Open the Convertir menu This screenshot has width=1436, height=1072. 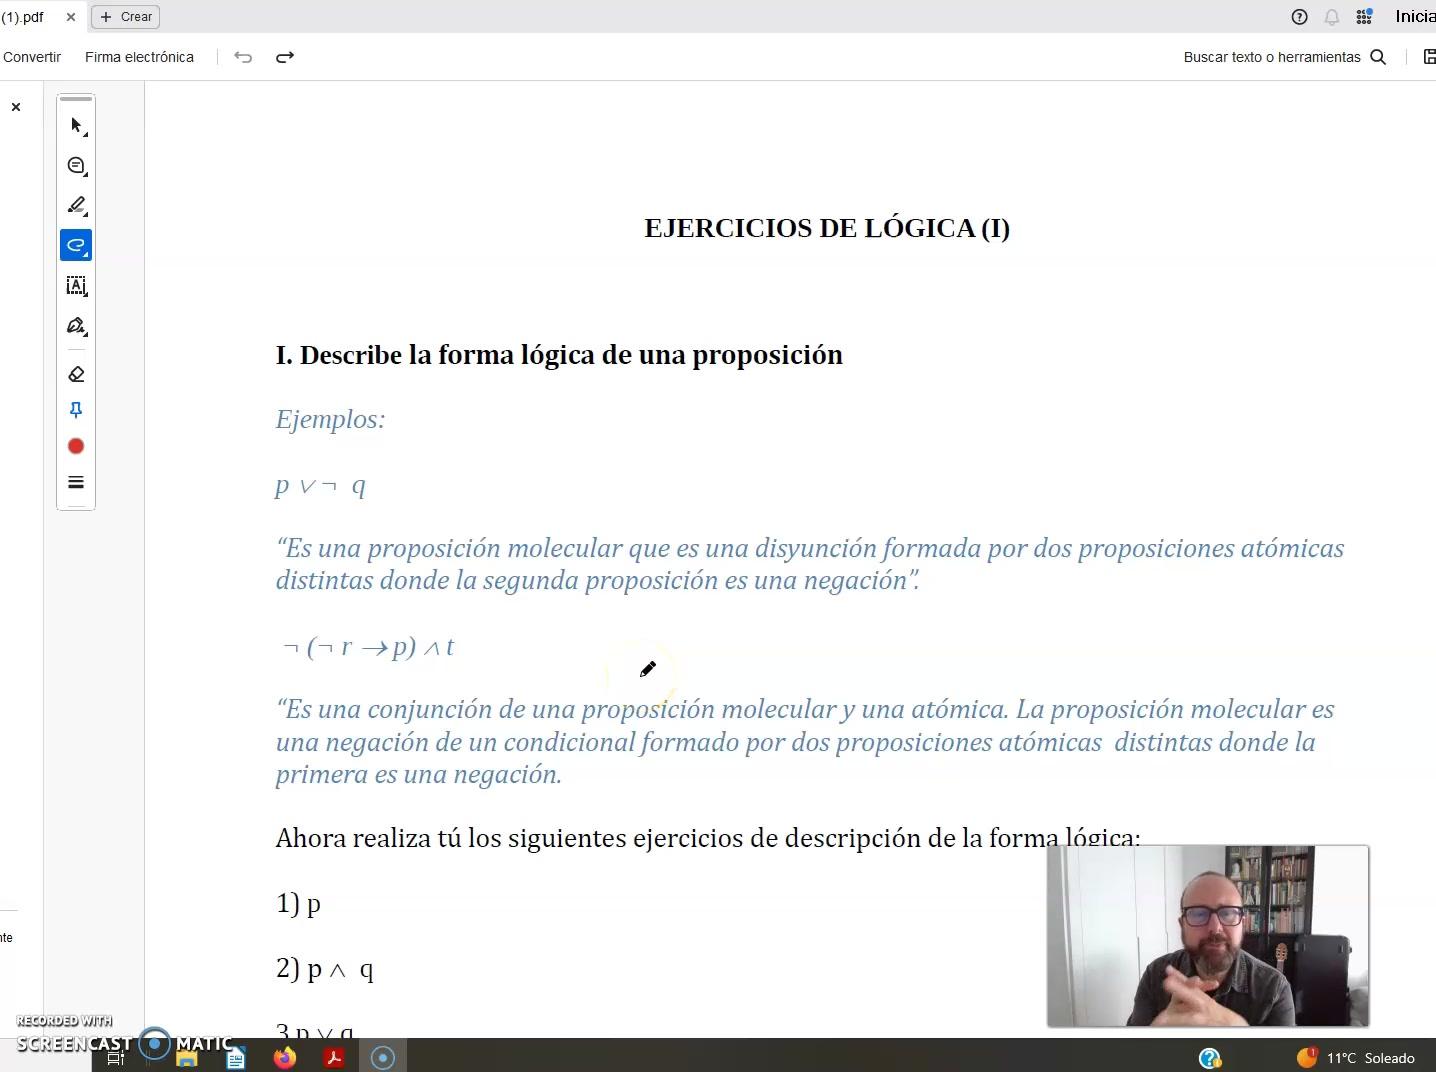(x=32, y=57)
